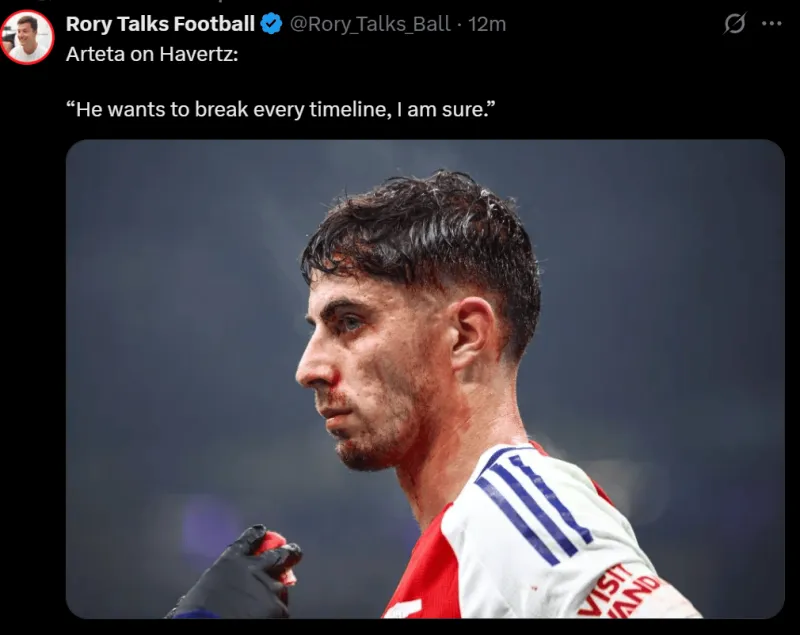Click the Rory Talks Football display name
Image resolution: width=800 pixels, height=635 pixels.
160,24
